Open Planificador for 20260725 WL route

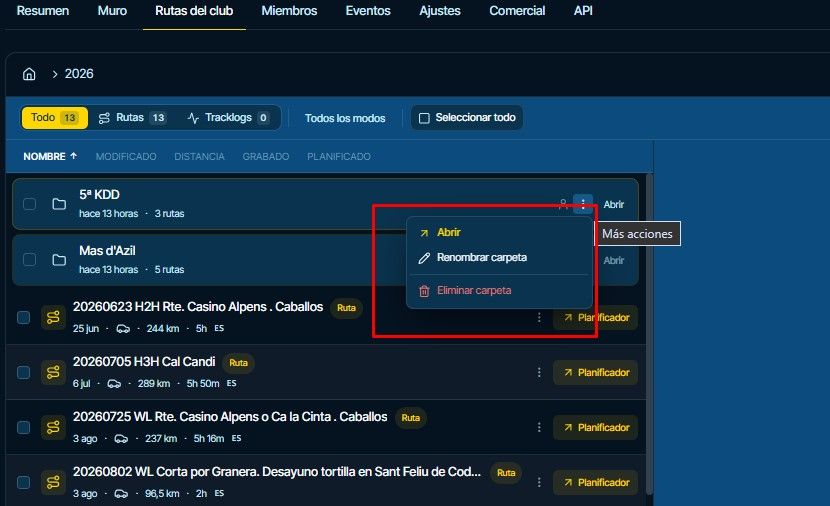(x=596, y=428)
